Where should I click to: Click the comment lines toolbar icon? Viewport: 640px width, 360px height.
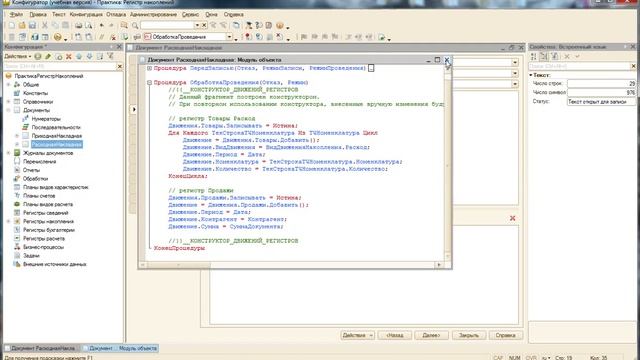(x=102, y=37)
